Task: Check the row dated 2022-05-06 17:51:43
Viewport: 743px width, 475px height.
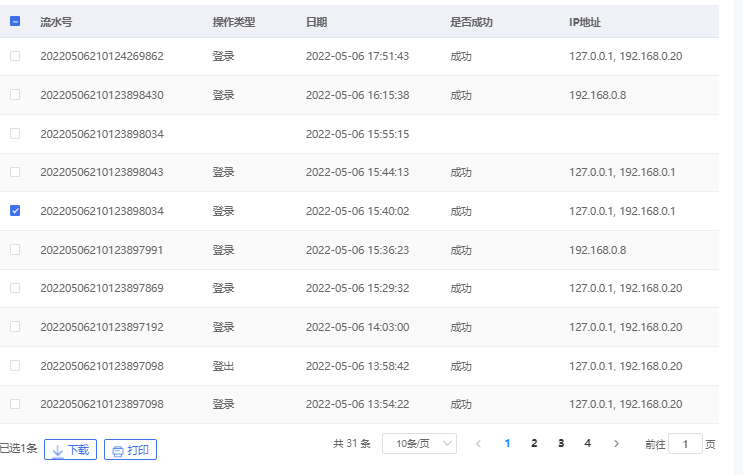Action: click(x=15, y=56)
